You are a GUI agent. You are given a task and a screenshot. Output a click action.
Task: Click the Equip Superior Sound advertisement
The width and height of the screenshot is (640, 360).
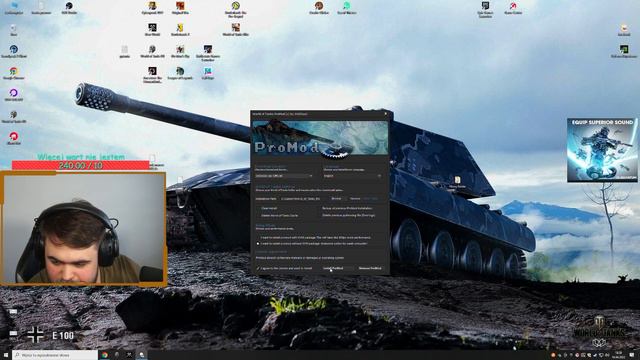602,150
